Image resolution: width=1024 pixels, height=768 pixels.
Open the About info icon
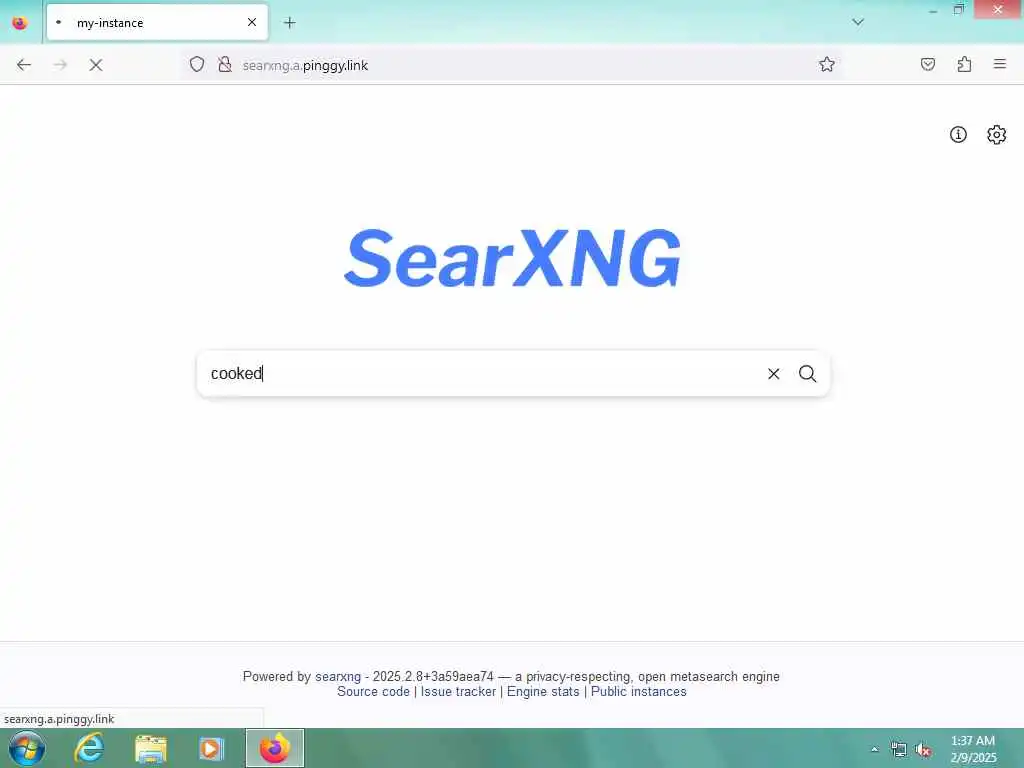click(x=958, y=135)
